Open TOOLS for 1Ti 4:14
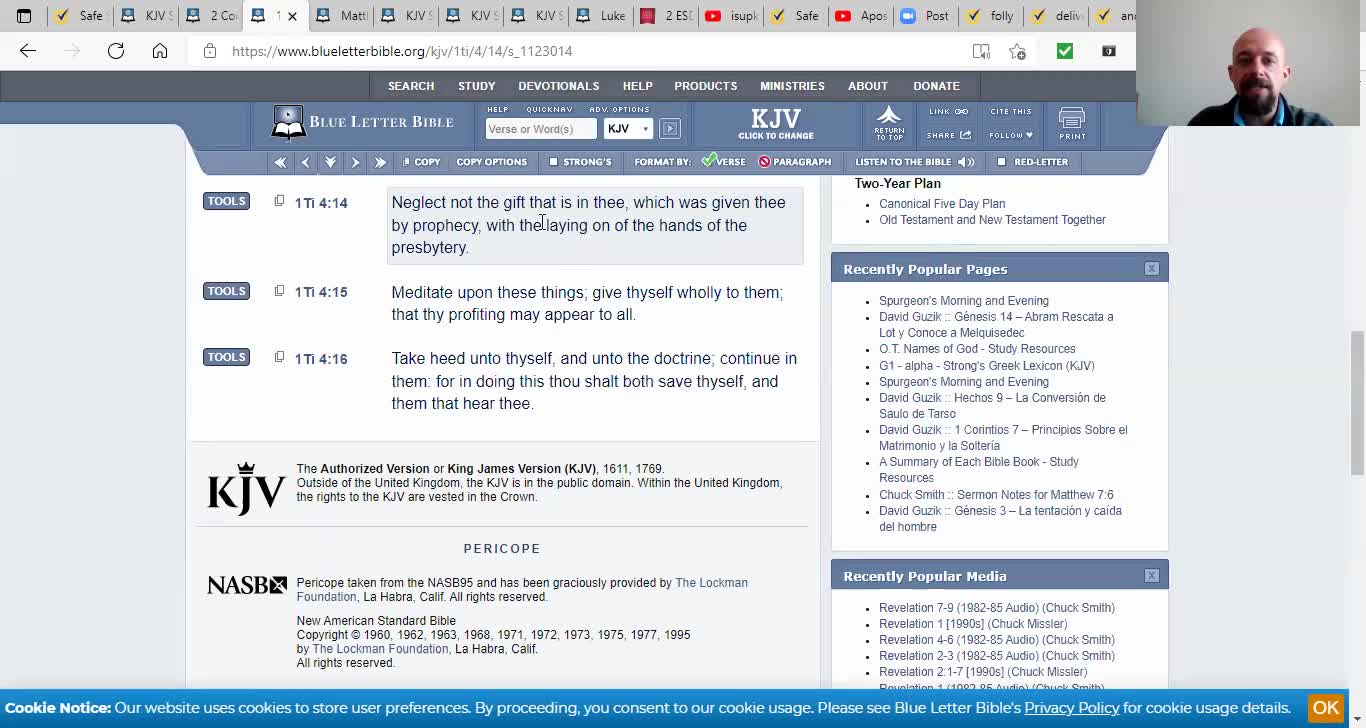 point(226,201)
